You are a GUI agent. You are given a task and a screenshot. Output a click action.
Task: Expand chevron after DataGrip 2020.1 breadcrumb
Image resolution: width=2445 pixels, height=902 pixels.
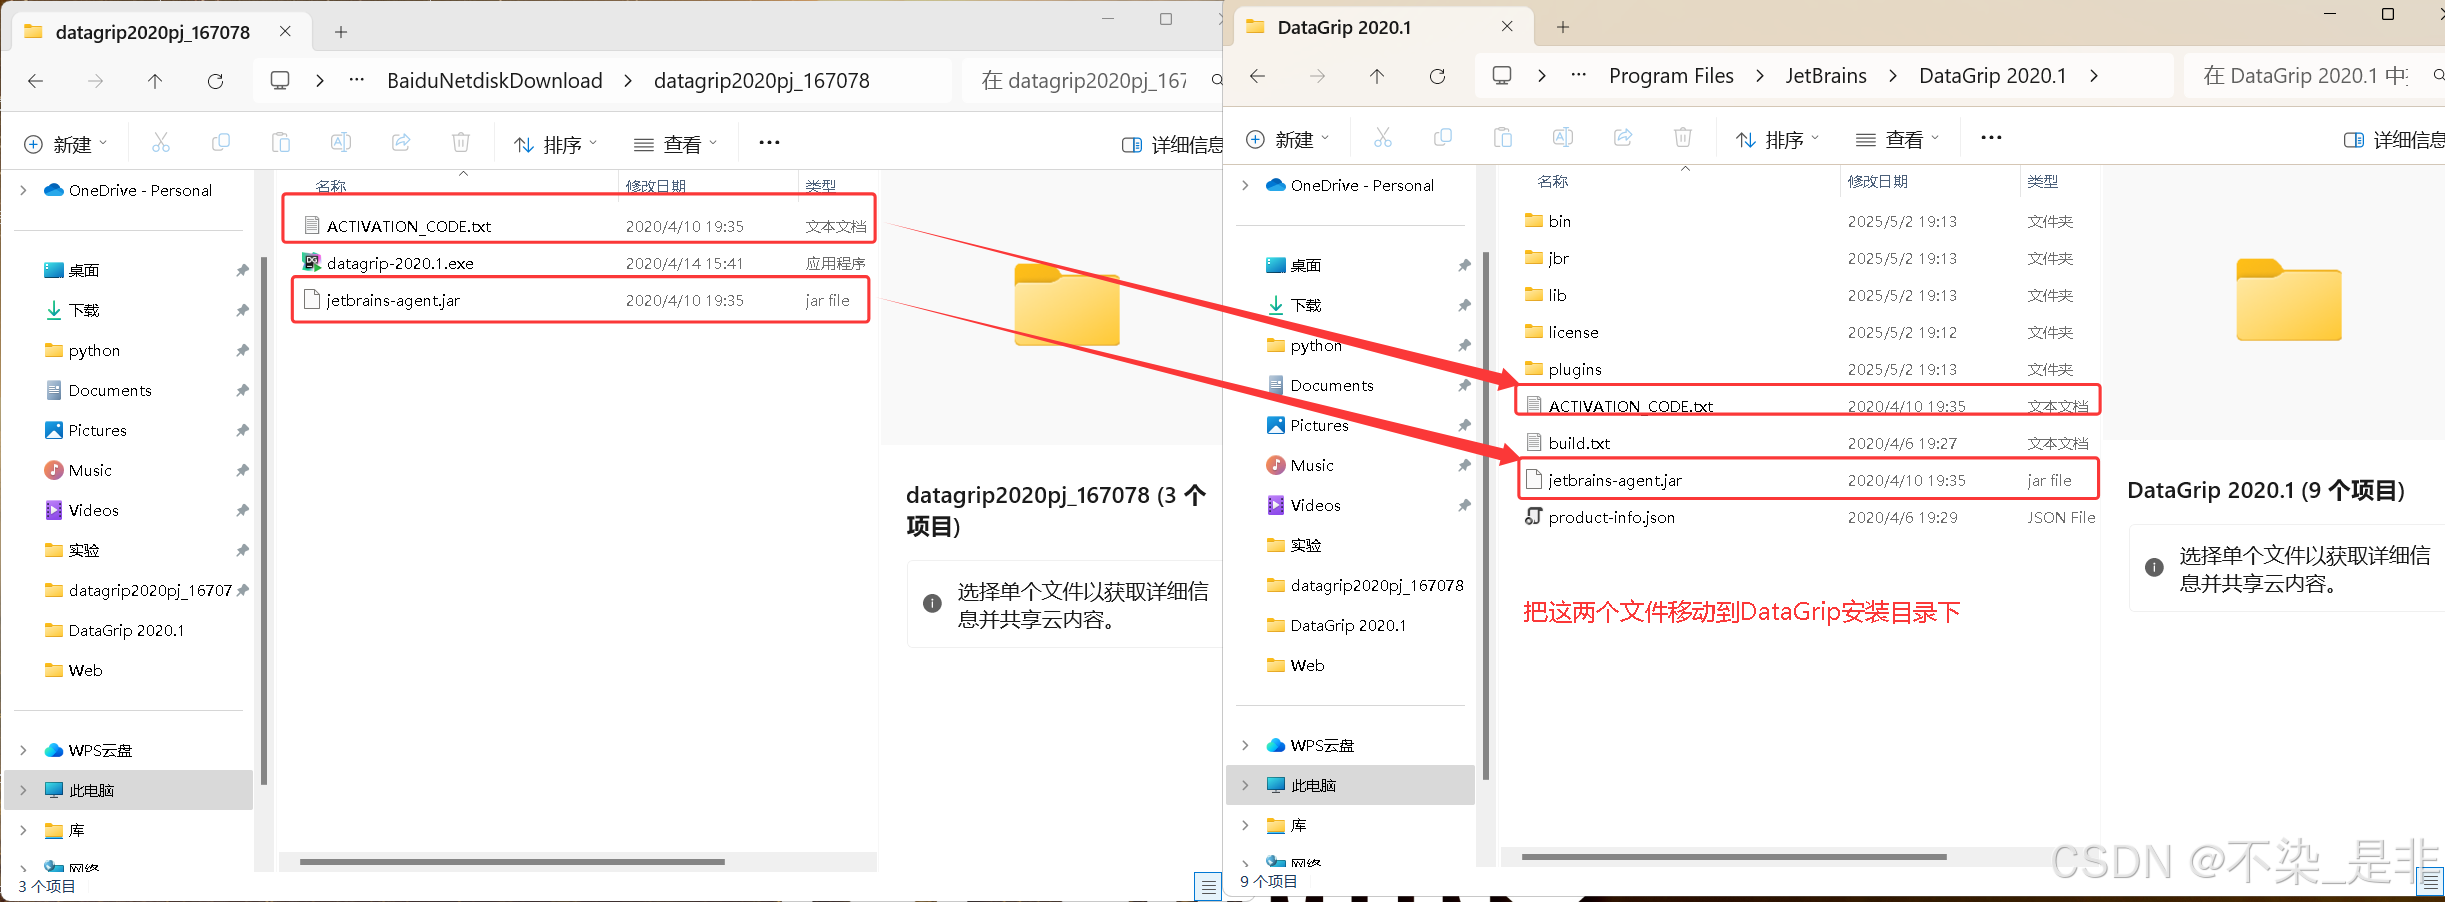coord(2094,76)
